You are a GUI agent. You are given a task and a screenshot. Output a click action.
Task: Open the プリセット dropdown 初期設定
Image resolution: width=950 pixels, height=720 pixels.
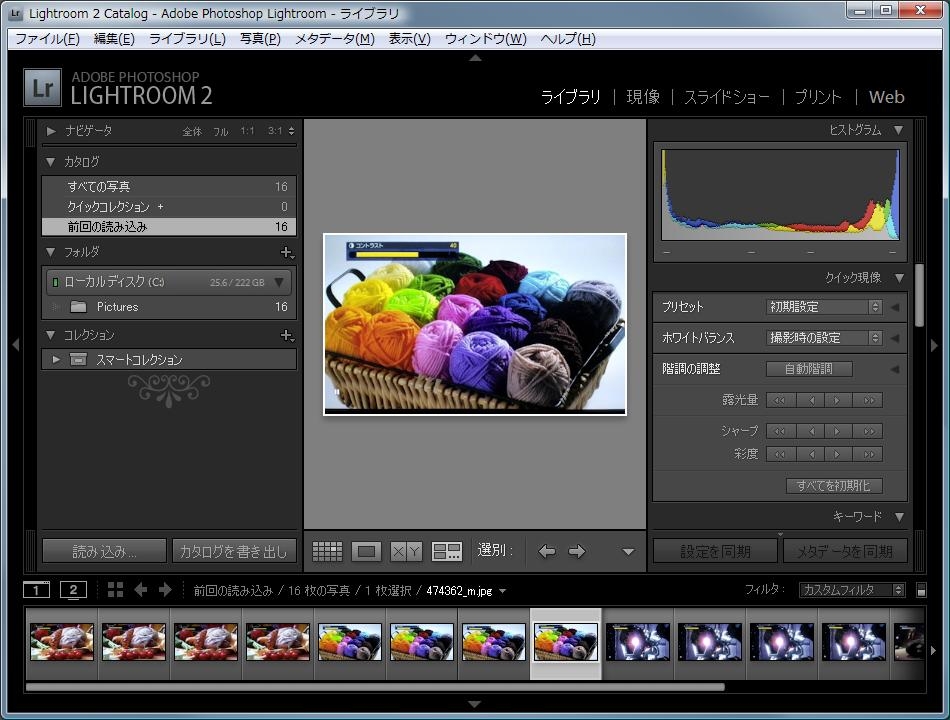tap(824, 307)
